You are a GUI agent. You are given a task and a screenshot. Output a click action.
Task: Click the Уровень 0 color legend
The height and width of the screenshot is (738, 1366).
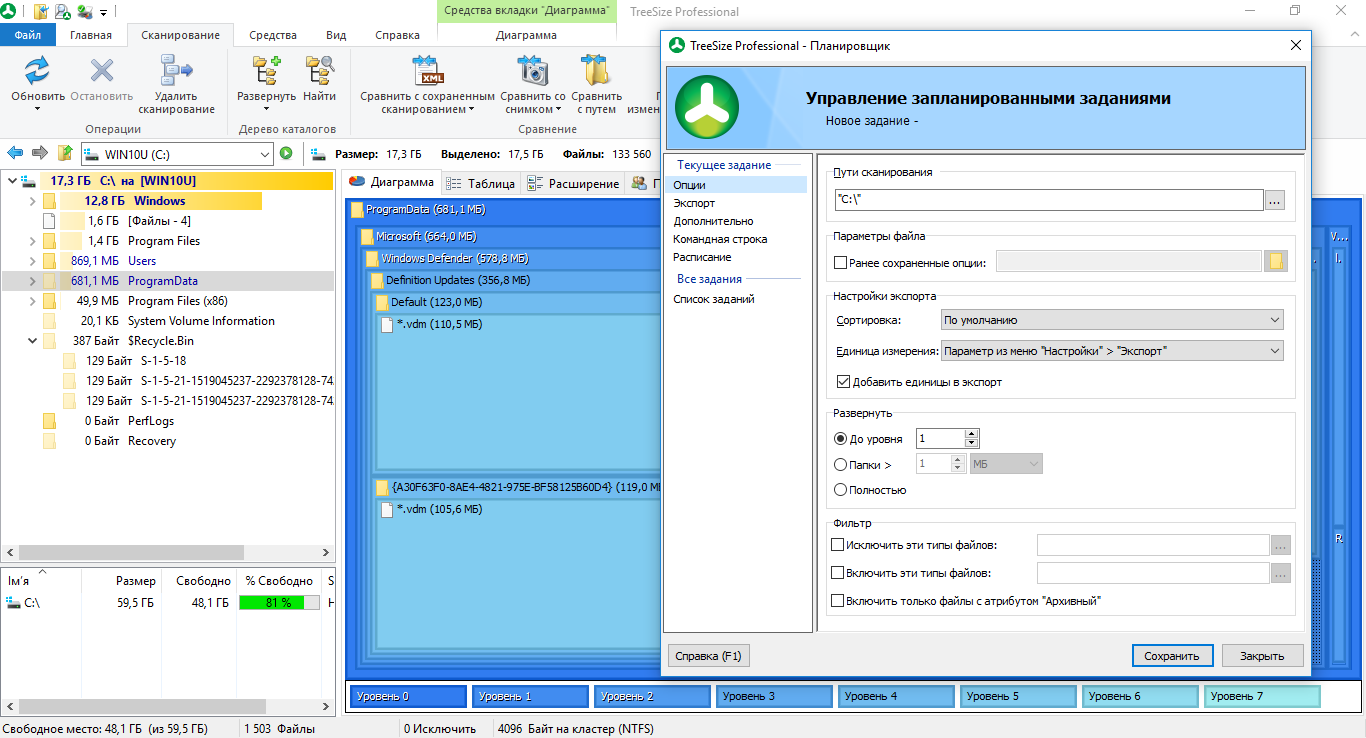coord(408,696)
